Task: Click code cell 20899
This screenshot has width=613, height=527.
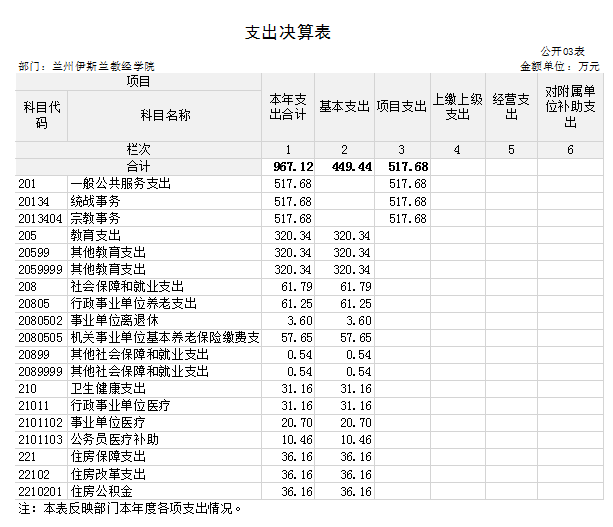Action: pos(34,355)
